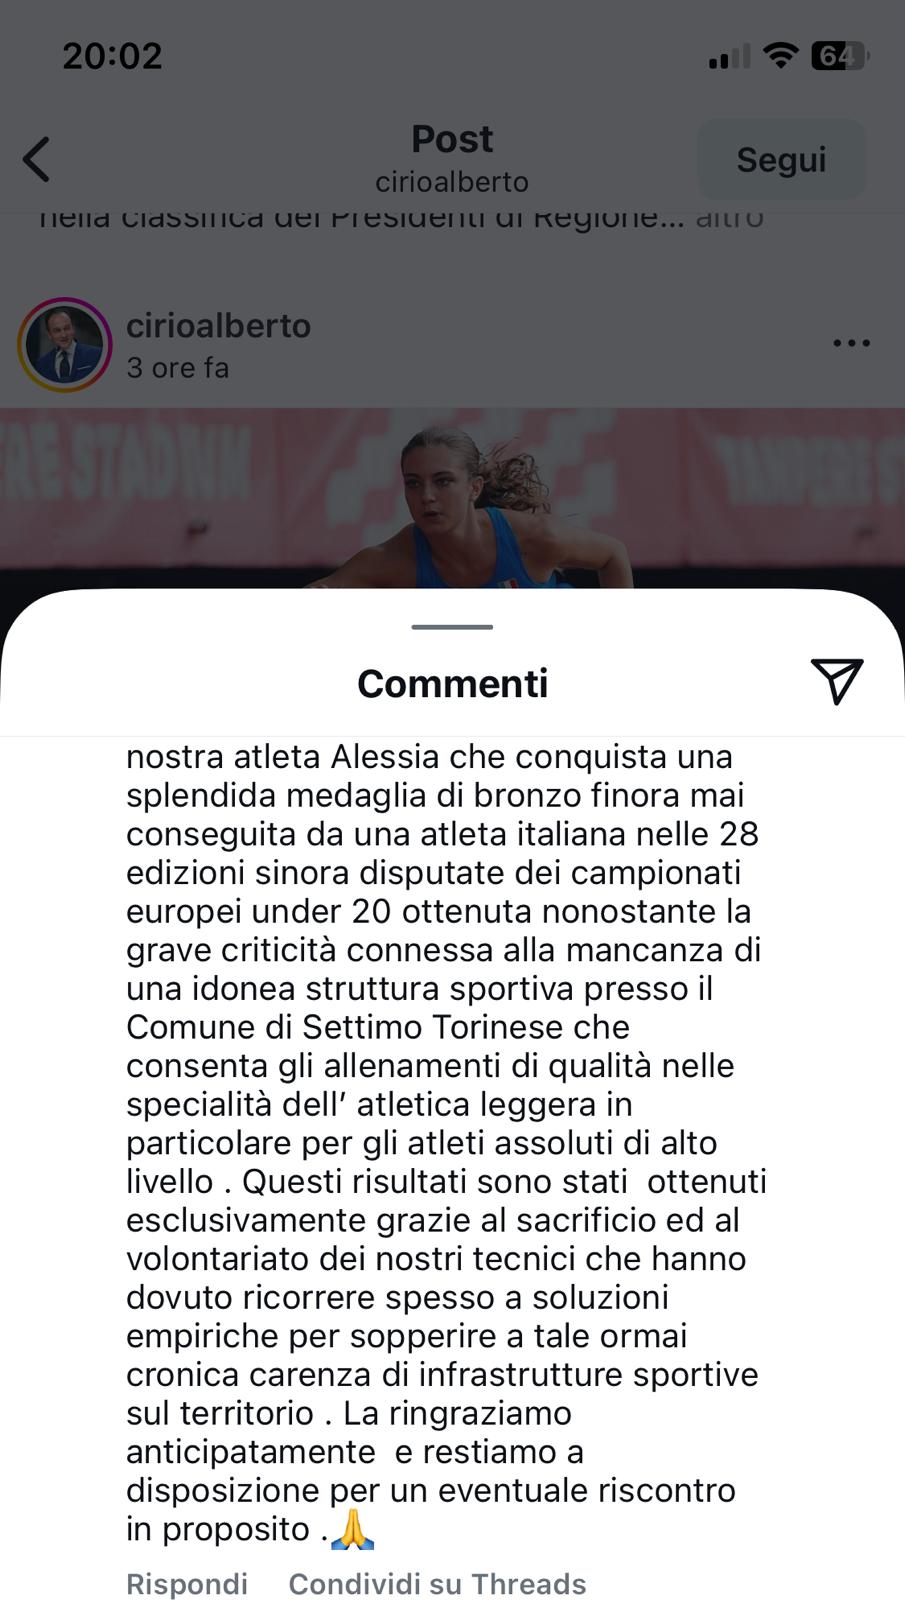The height and width of the screenshot is (1600, 905).
Task: Tap the cellular signal bars icon
Action: pyautogui.click(x=729, y=57)
